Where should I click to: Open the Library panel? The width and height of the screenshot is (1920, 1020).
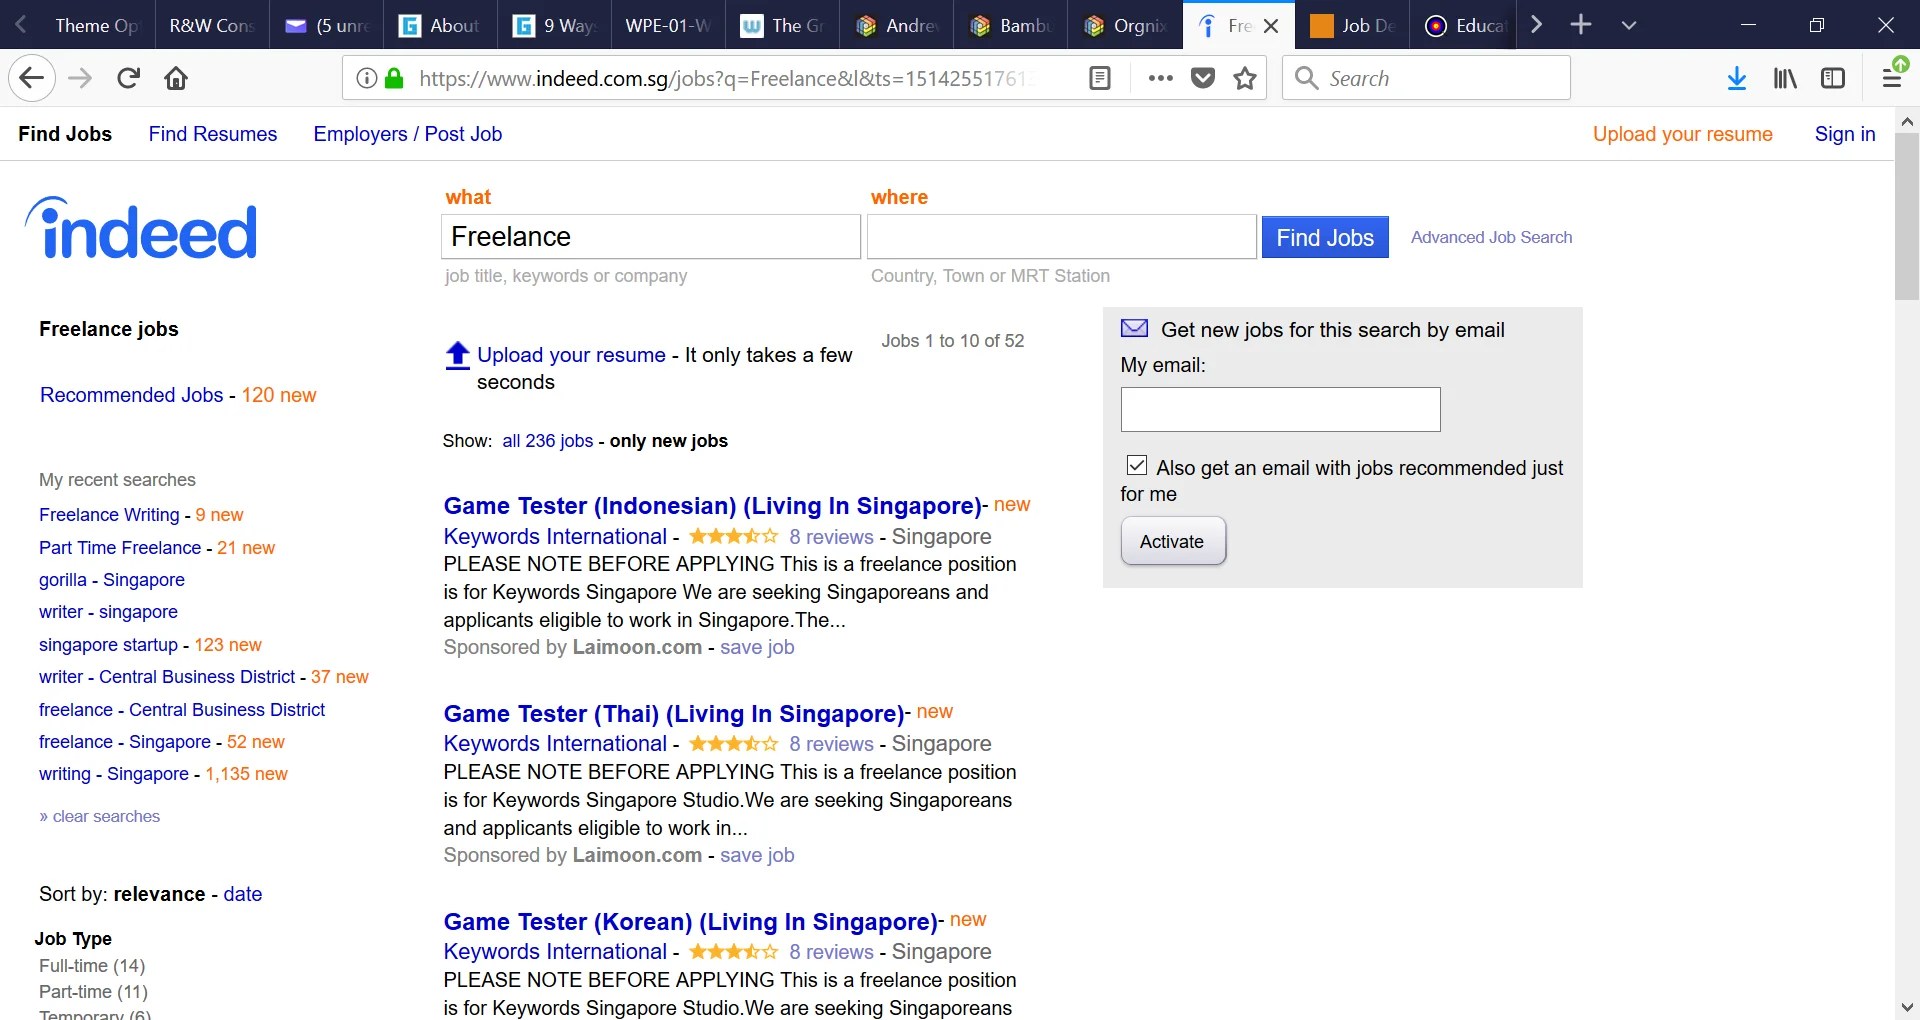point(1784,78)
